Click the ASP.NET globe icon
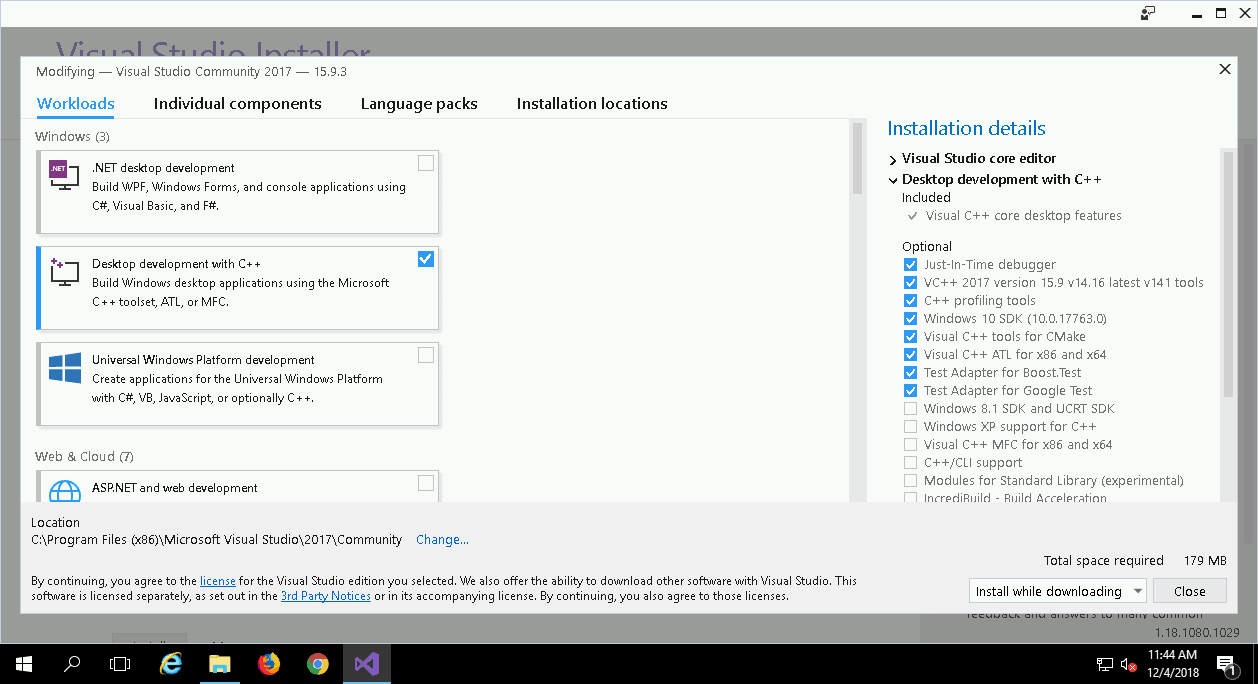 click(x=64, y=491)
